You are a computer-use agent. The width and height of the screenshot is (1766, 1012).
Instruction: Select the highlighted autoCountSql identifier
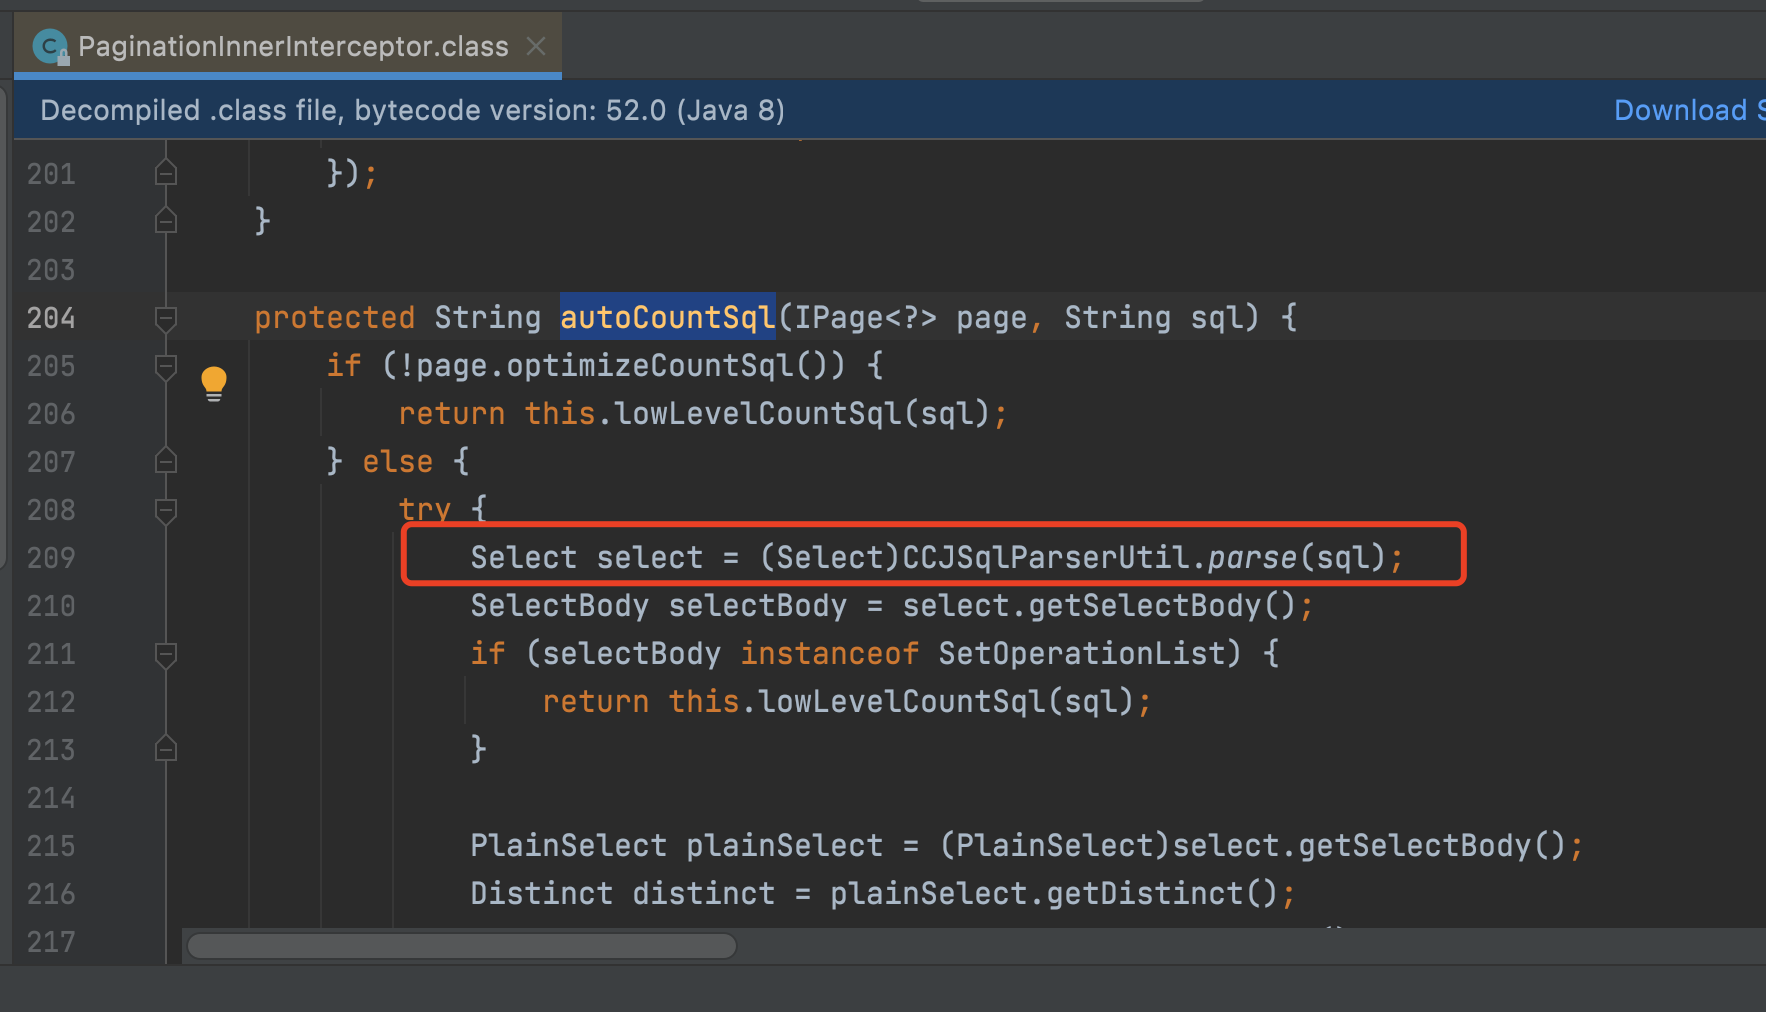[x=667, y=317]
